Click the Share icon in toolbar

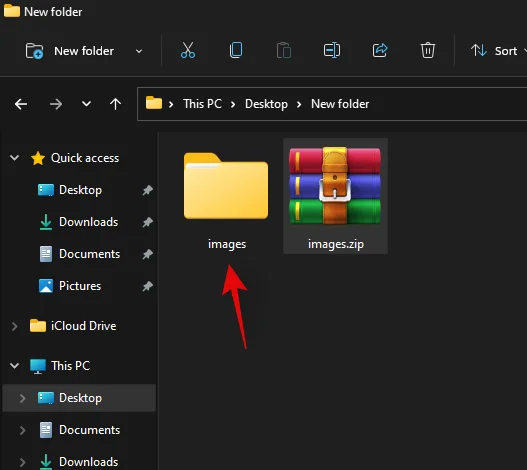coord(380,50)
